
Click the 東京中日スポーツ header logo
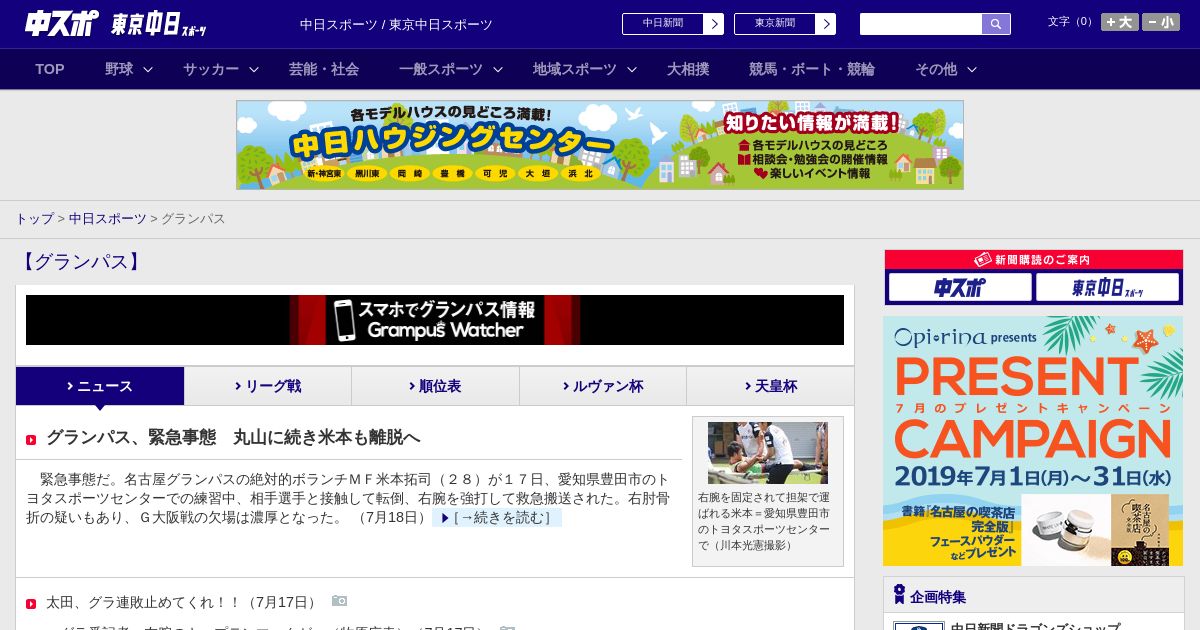pyautogui.click(x=159, y=25)
